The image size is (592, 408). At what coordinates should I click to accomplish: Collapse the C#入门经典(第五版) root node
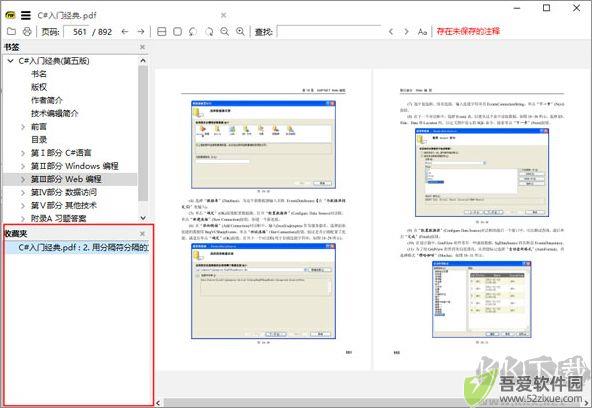[11, 61]
